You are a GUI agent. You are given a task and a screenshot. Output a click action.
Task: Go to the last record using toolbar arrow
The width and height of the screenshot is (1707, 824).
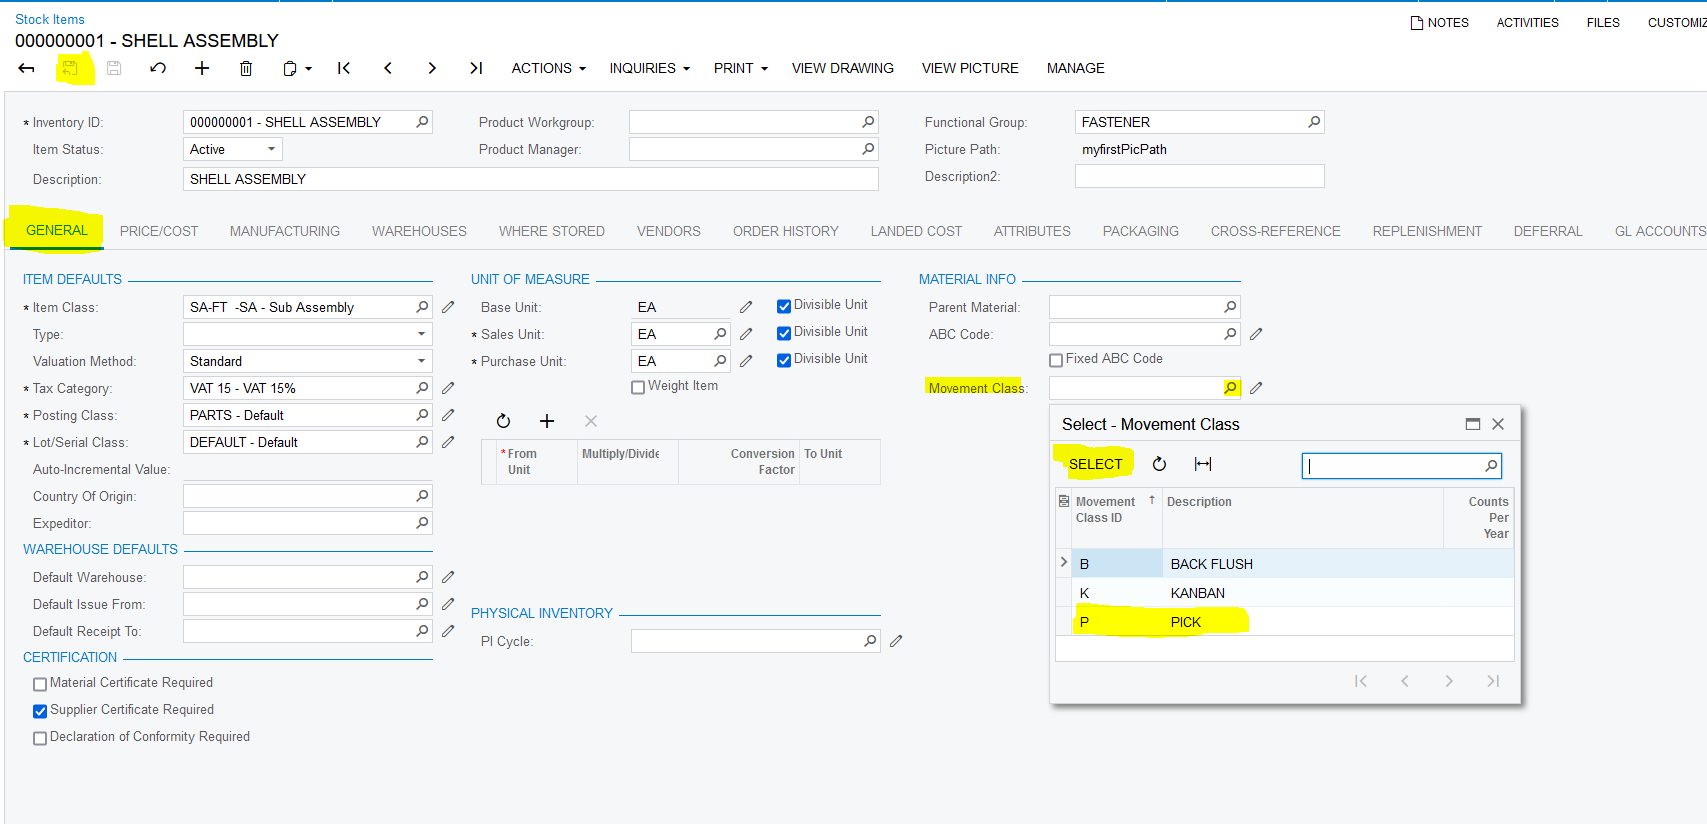476,68
